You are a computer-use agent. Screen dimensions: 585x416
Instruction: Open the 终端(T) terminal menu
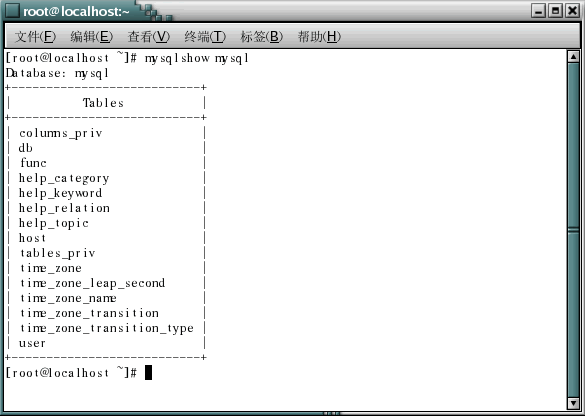pos(205,37)
